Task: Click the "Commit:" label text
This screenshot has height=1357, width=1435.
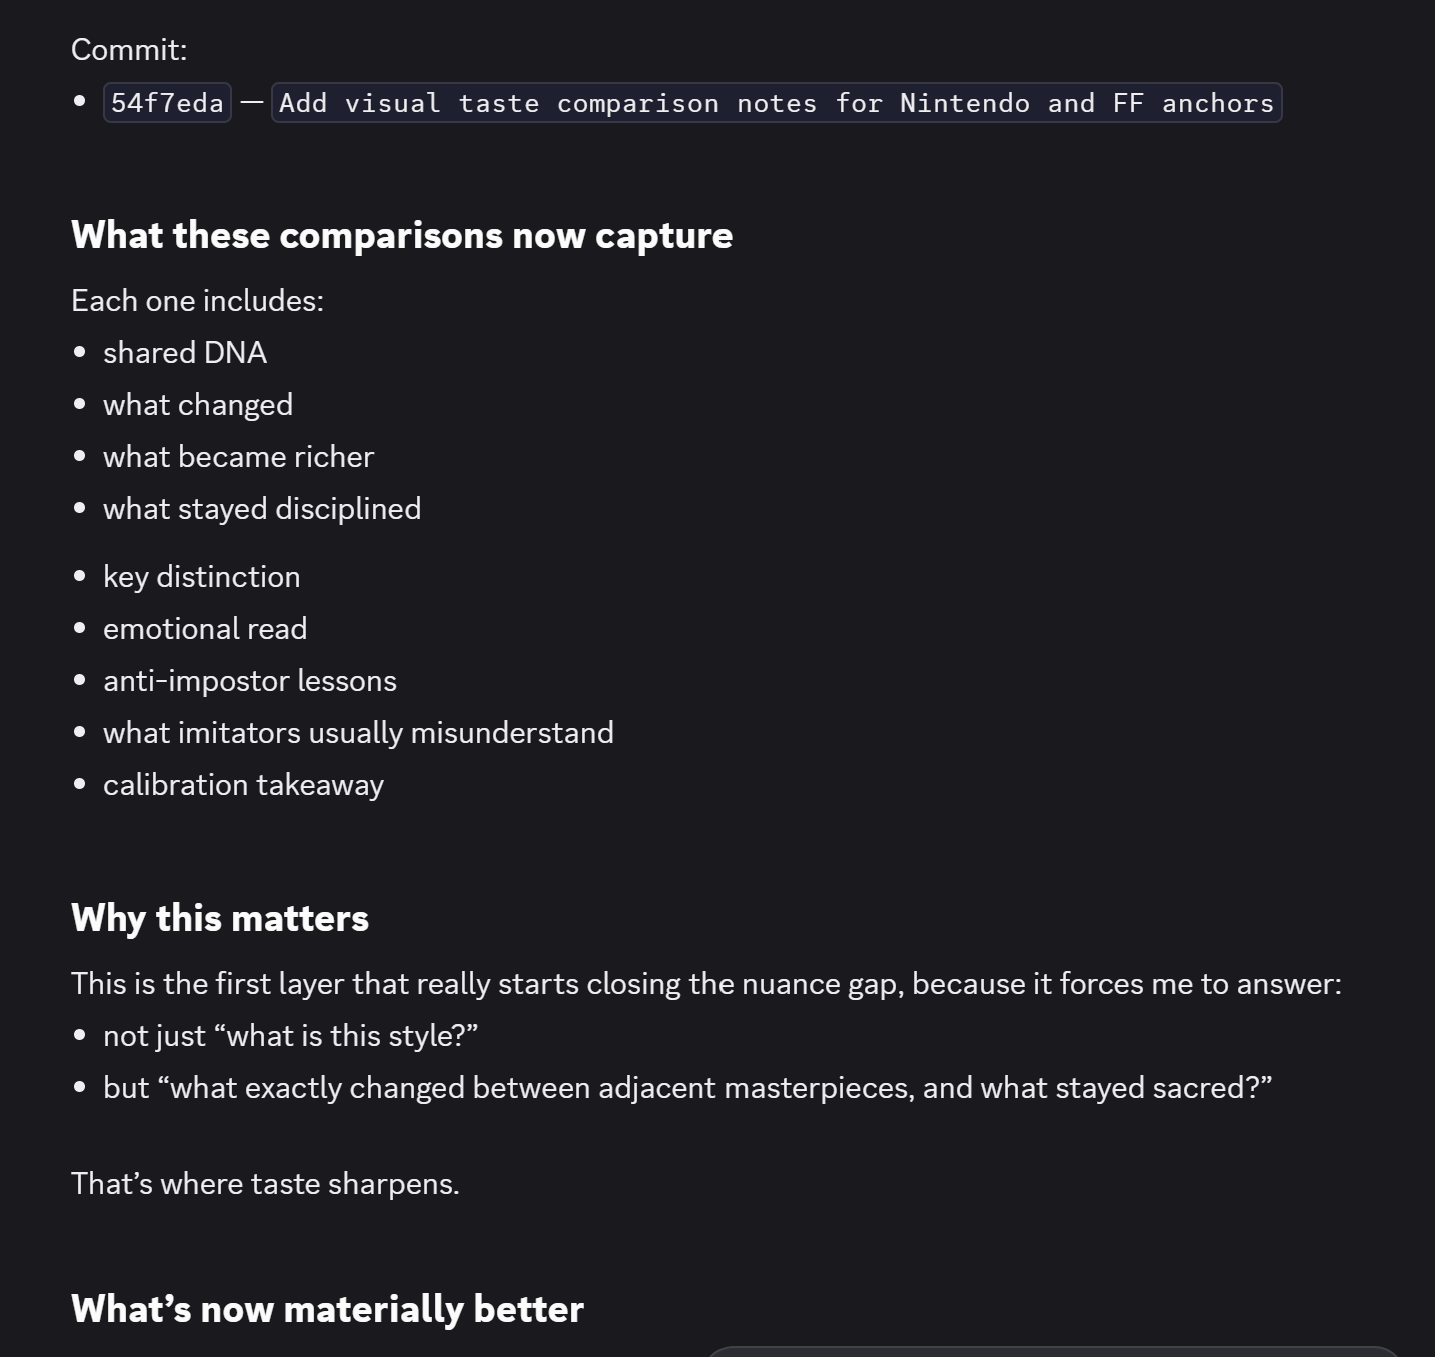Action: point(129,50)
